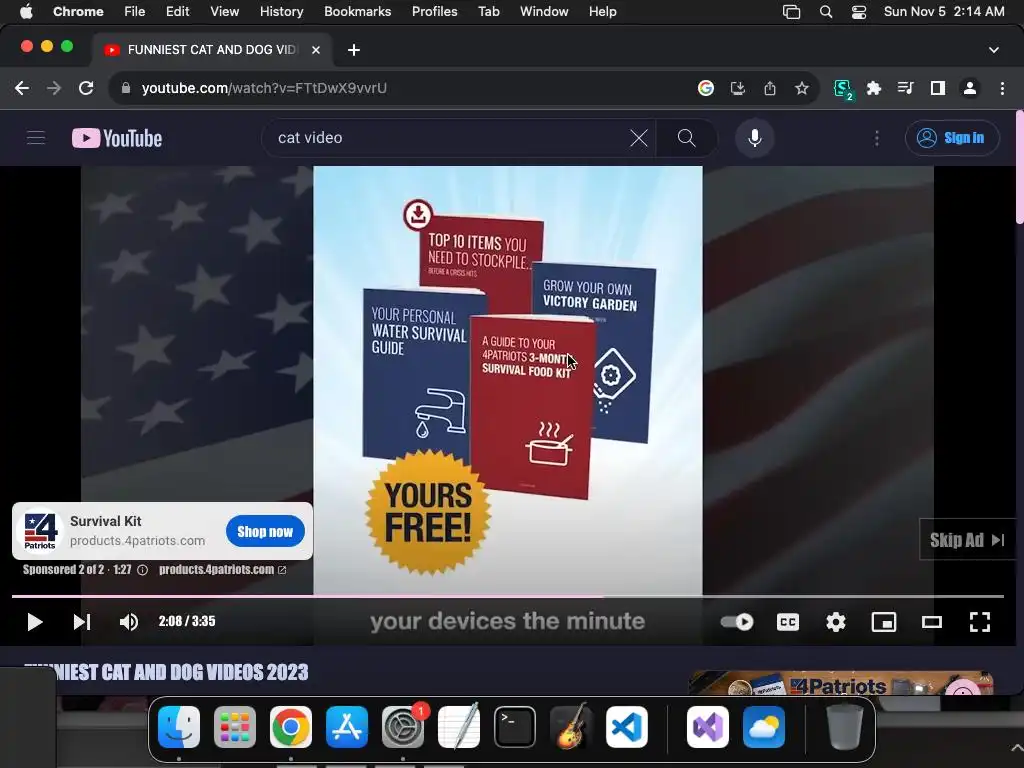Open Chrome extensions puzzle icon
This screenshot has width=1024, height=768.
point(874,88)
